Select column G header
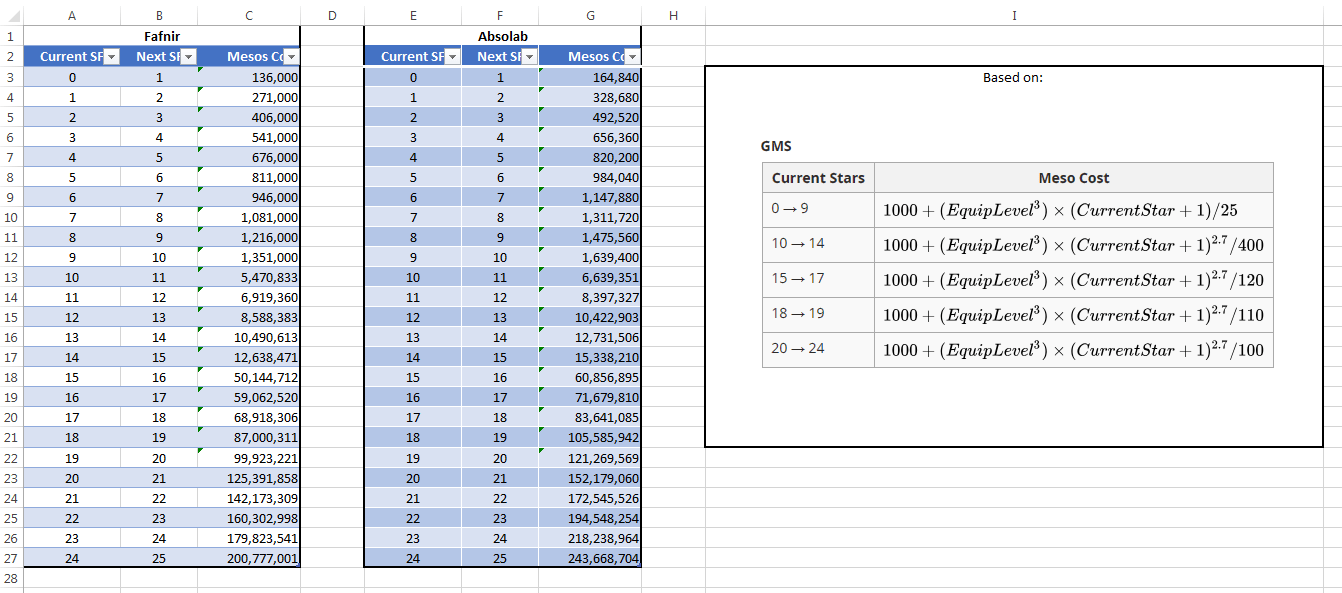Screen dimensions: 1342x593 coord(590,15)
